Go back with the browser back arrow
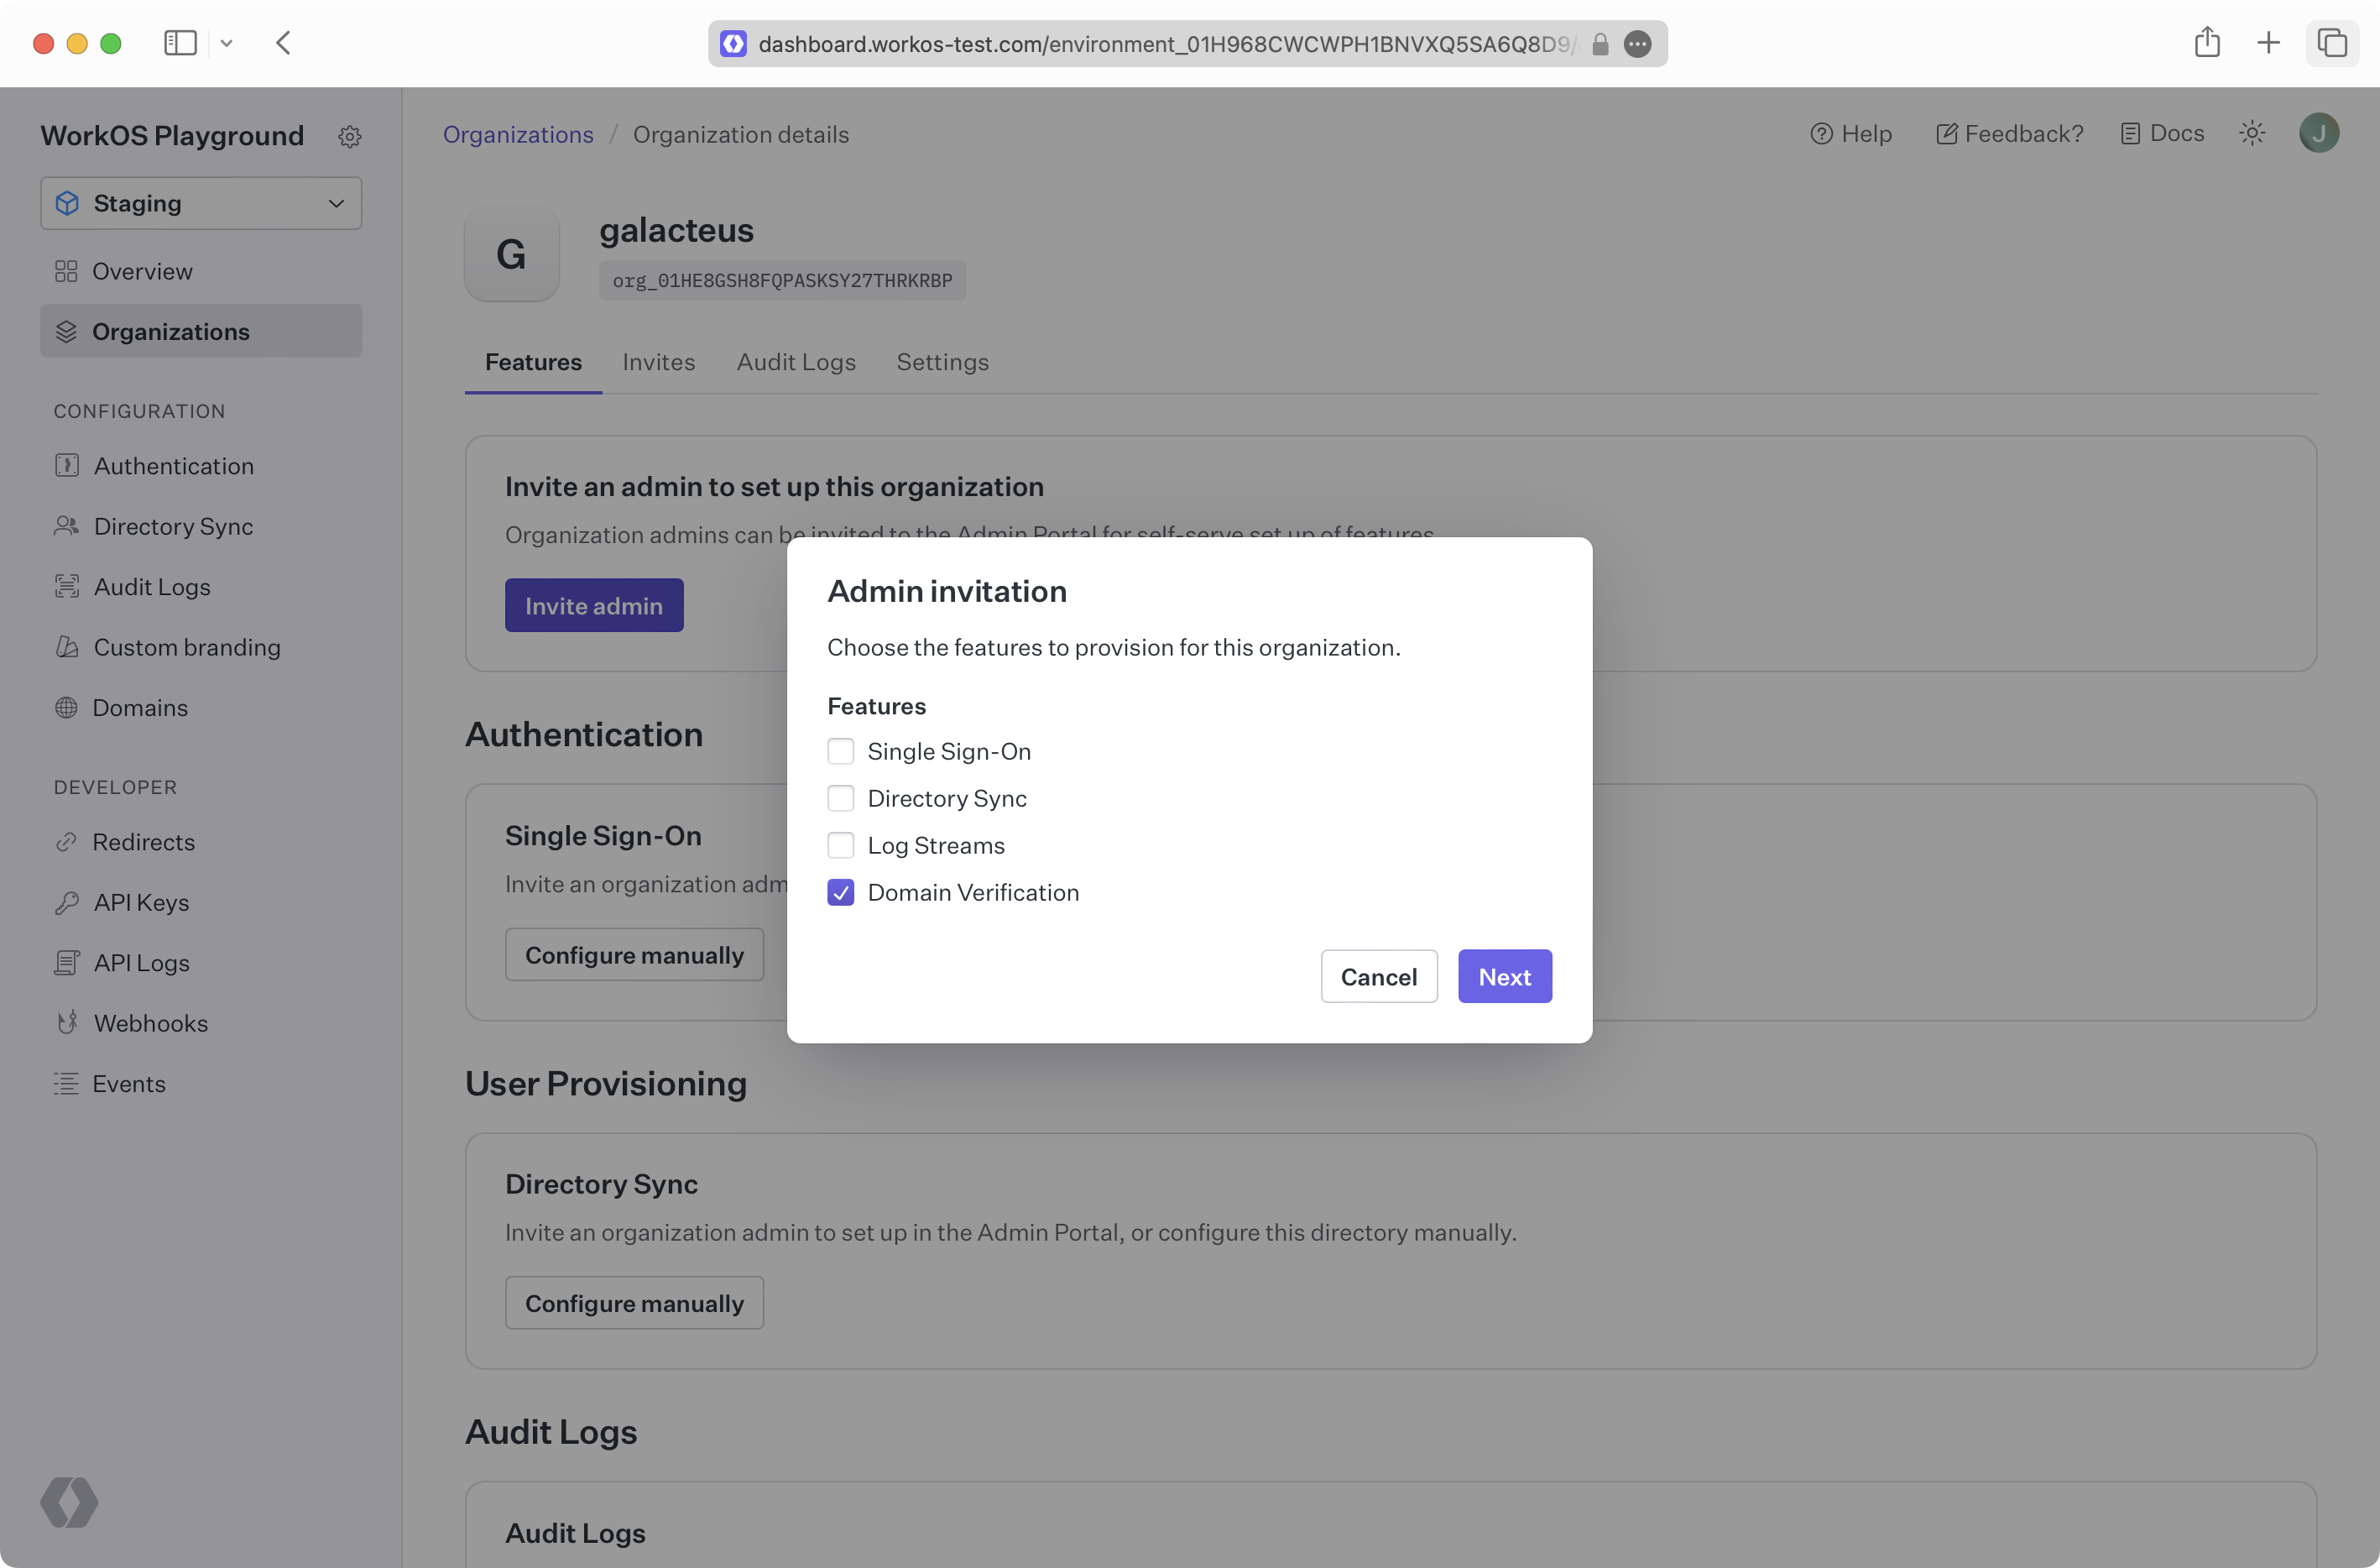 284,43
